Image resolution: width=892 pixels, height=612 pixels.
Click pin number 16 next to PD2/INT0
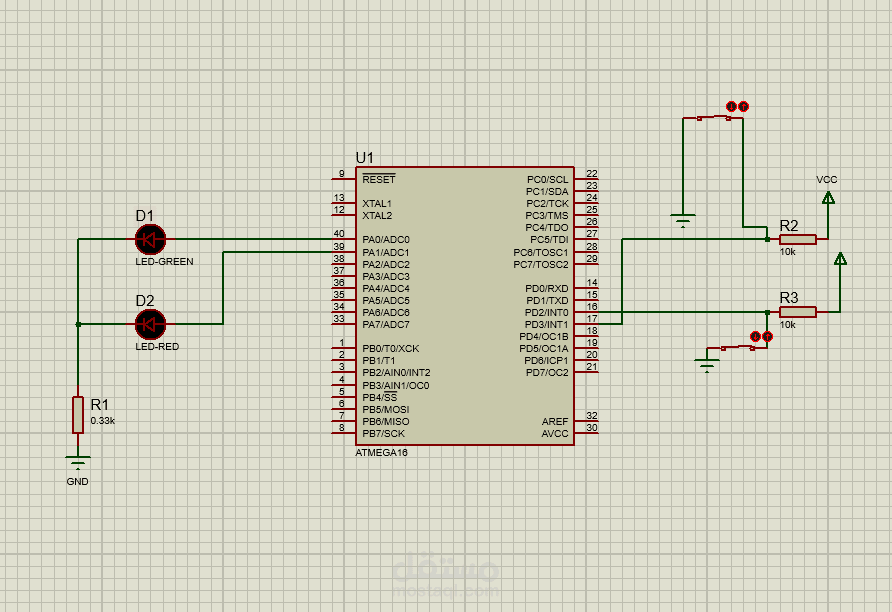tap(592, 307)
